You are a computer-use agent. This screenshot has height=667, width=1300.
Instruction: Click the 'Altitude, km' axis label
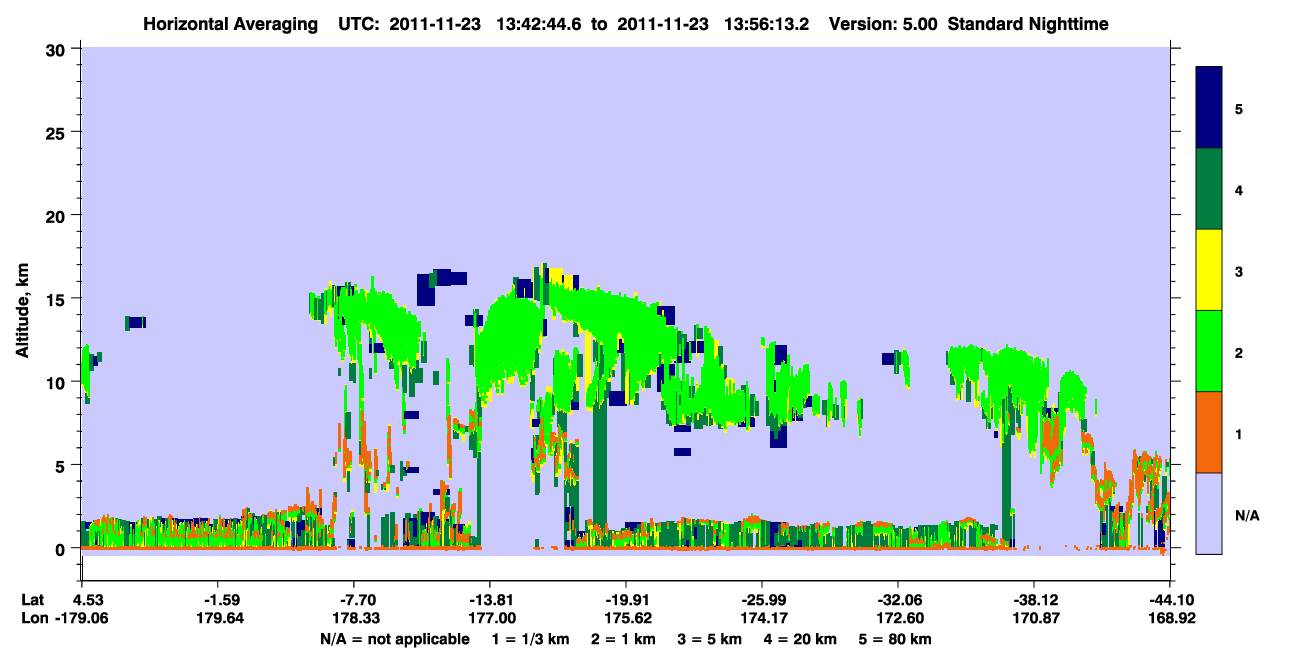click(22, 308)
